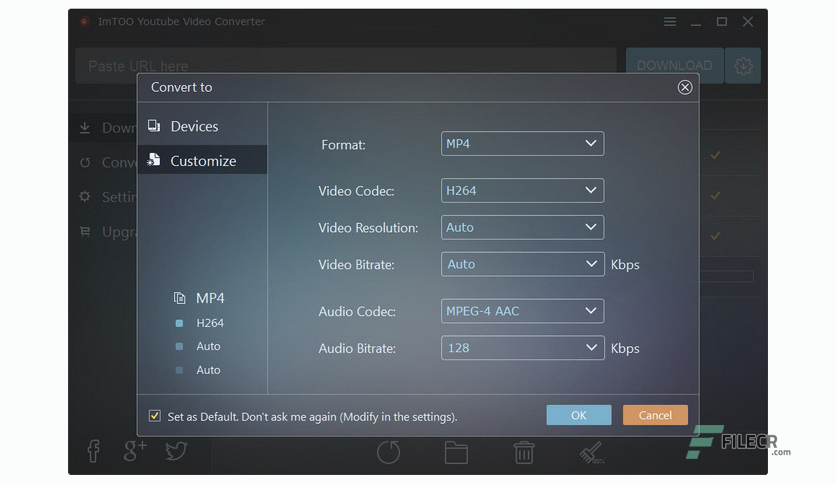This screenshot has height=484, width=836.
Task: Select the Customize tab
Action: [202, 160]
